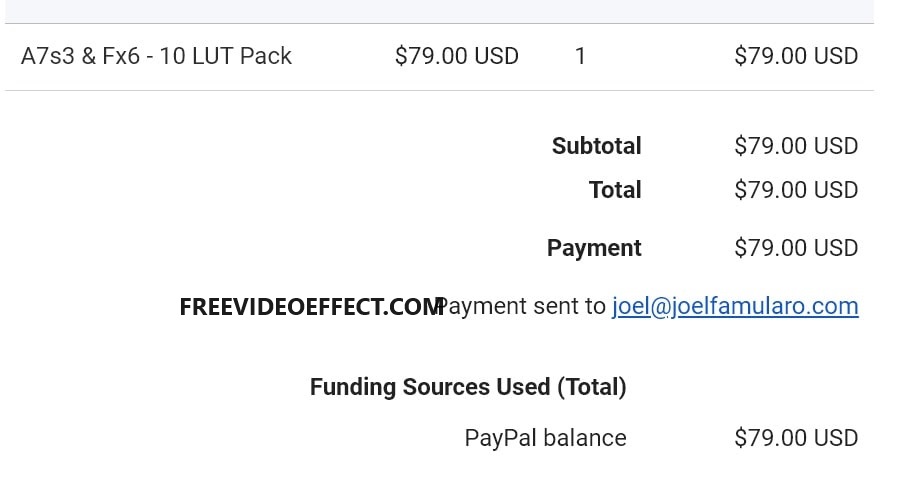Click the bold Total label
Viewport: 906px width, 484px height.
click(615, 190)
